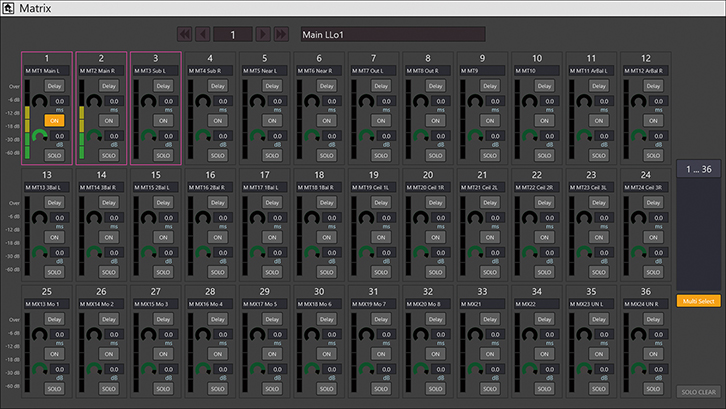Toggle the Multi Select button
This screenshot has width=726, height=409.
[698, 300]
